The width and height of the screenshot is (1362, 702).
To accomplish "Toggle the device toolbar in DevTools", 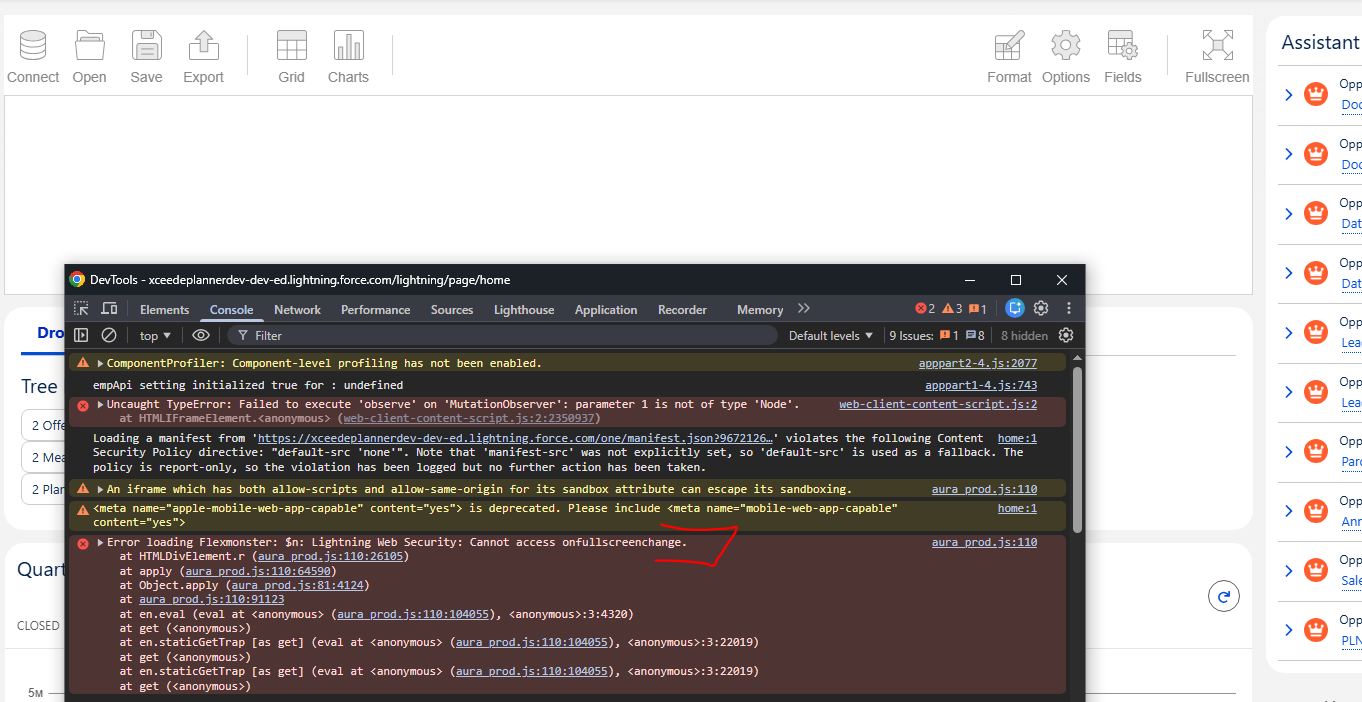I will [109, 309].
